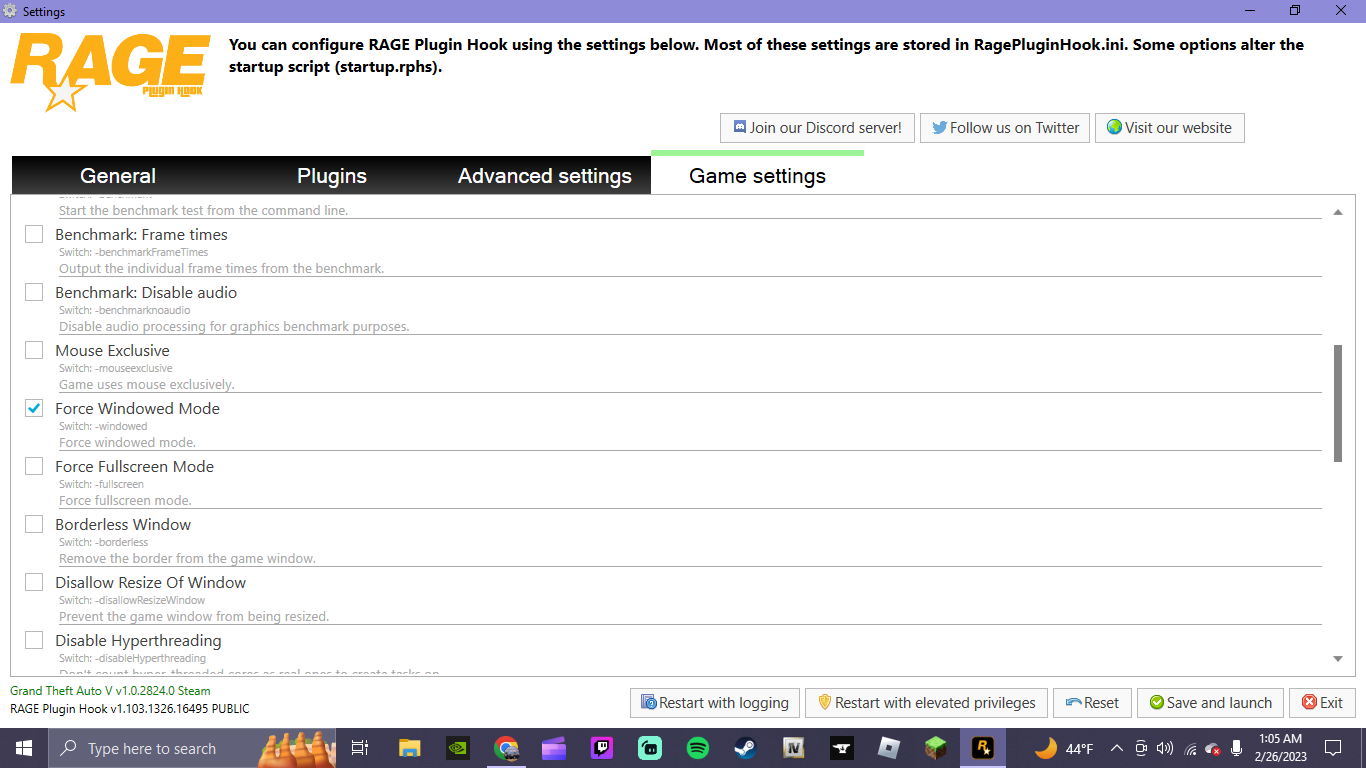Viewport: 1366px width, 768px height.
Task: Open Task View from the taskbar
Action: (x=361, y=748)
